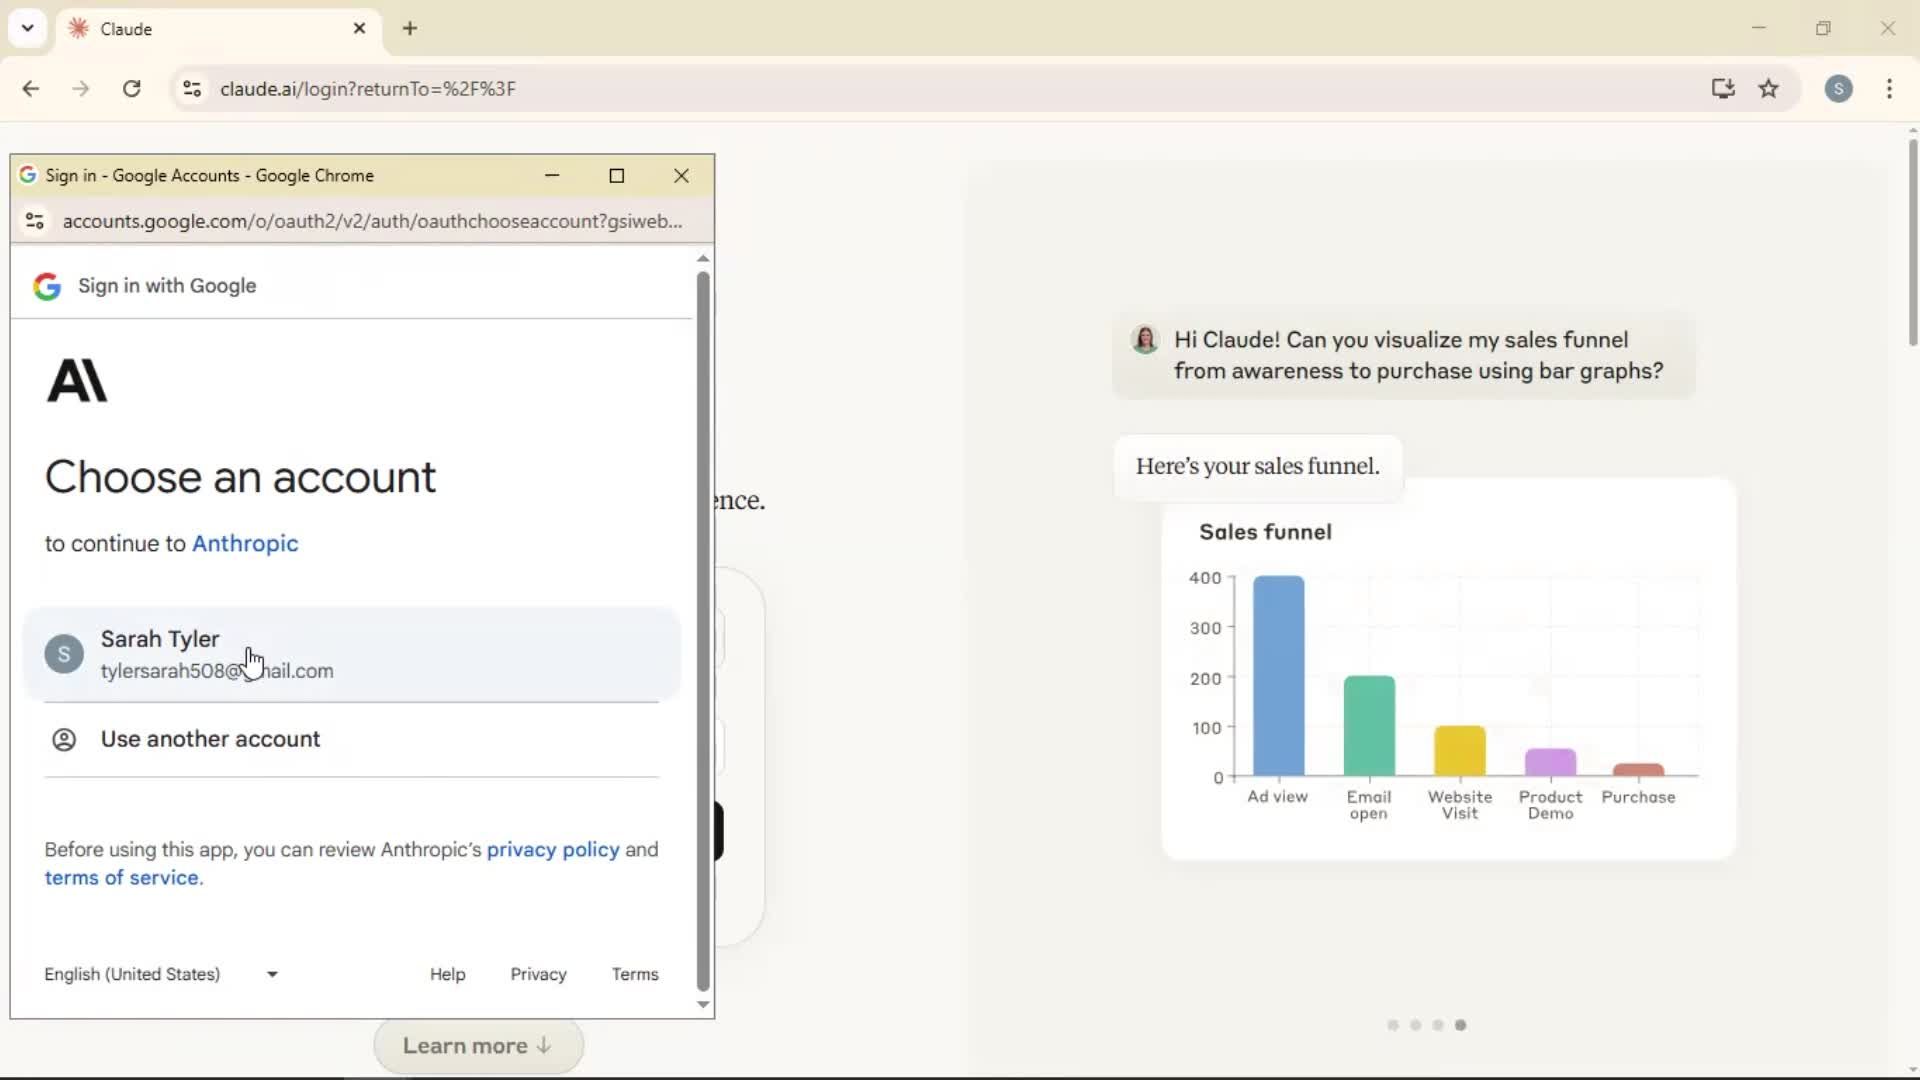This screenshot has height=1080, width=1920.
Task: Click the Google logo above Sign in
Action: click(x=46, y=286)
